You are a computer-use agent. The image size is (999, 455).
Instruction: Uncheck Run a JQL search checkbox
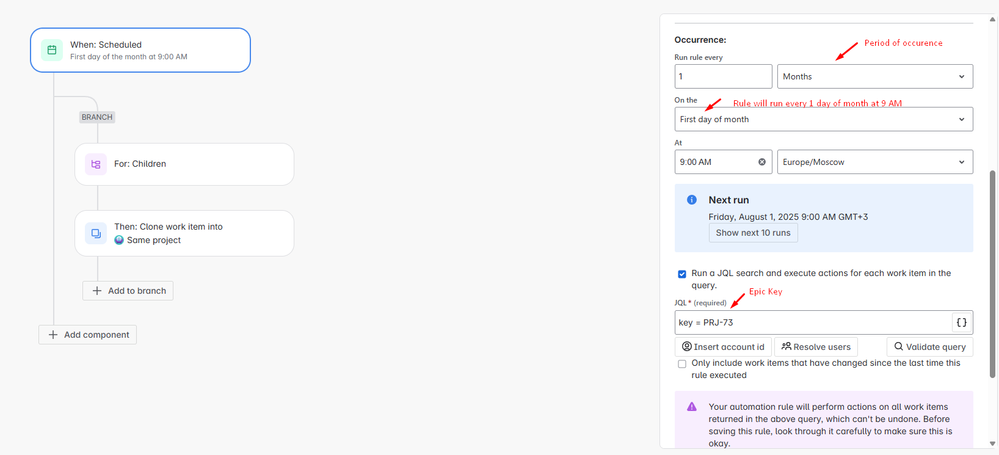[682, 274]
